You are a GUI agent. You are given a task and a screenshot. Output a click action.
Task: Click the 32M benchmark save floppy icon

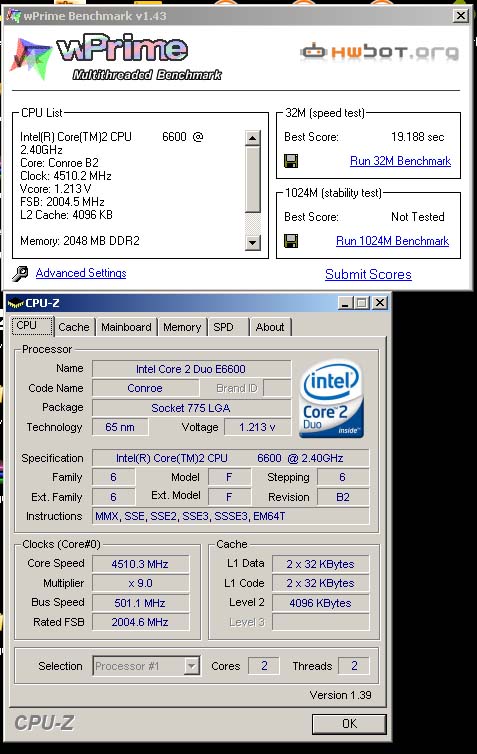[291, 161]
